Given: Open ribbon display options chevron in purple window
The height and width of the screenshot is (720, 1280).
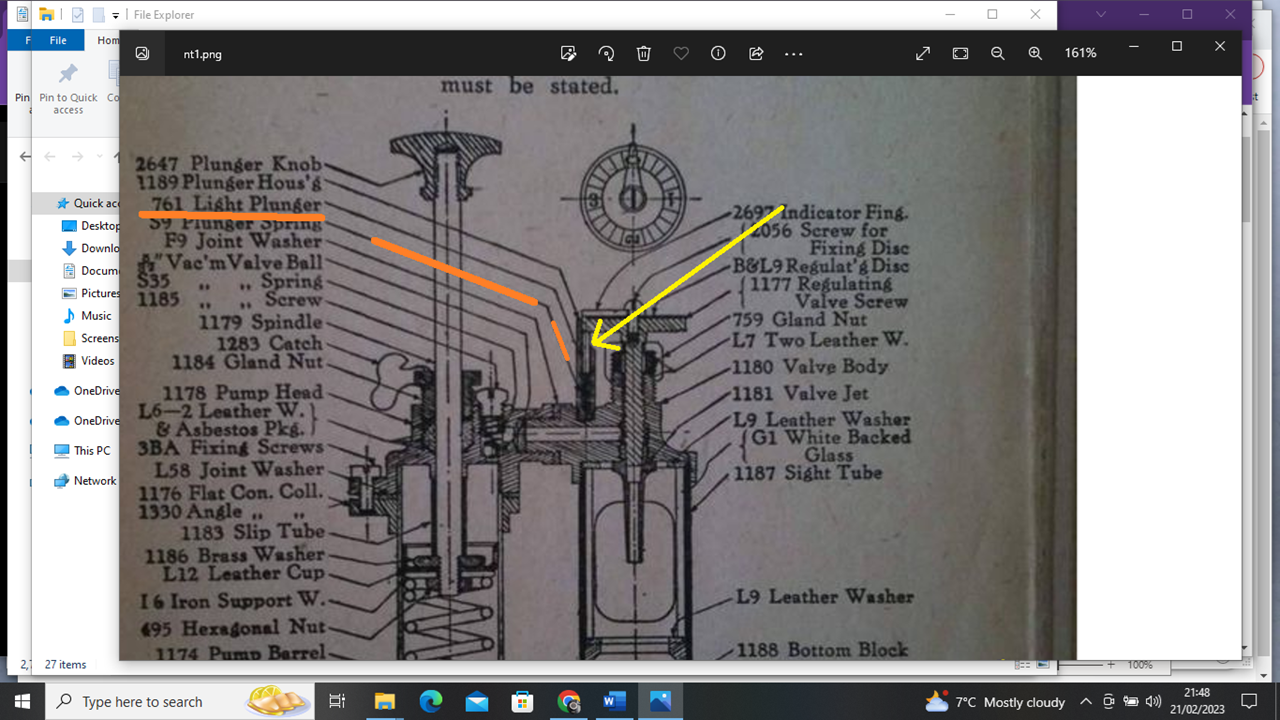Looking at the screenshot, I should [x=1103, y=14].
